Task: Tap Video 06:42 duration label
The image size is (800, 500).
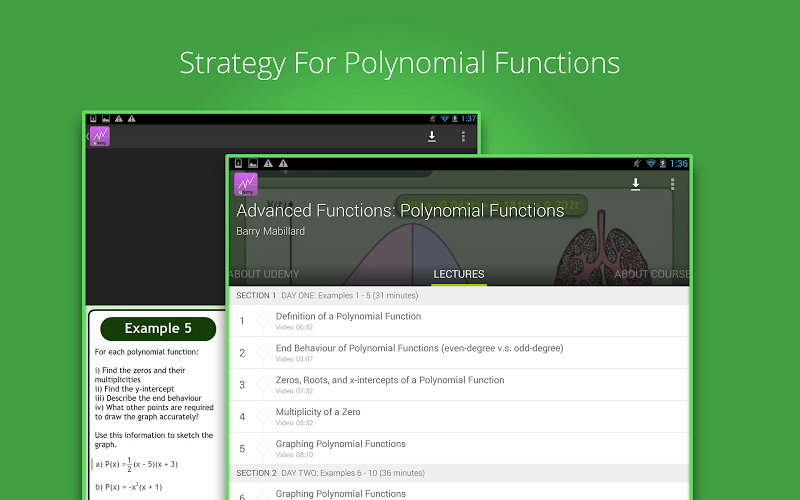Action: pyautogui.click(x=294, y=327)
